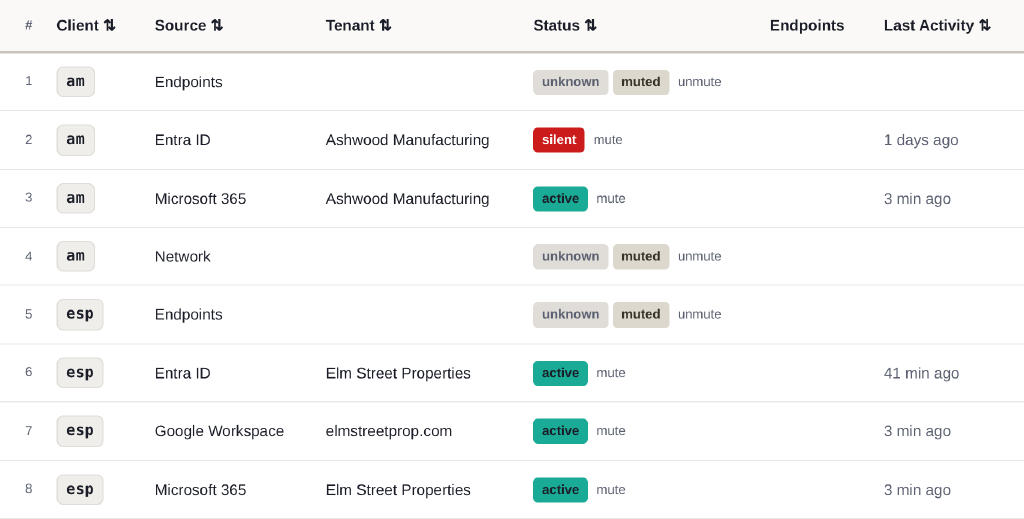Sort table by Last Activity column

937,25
